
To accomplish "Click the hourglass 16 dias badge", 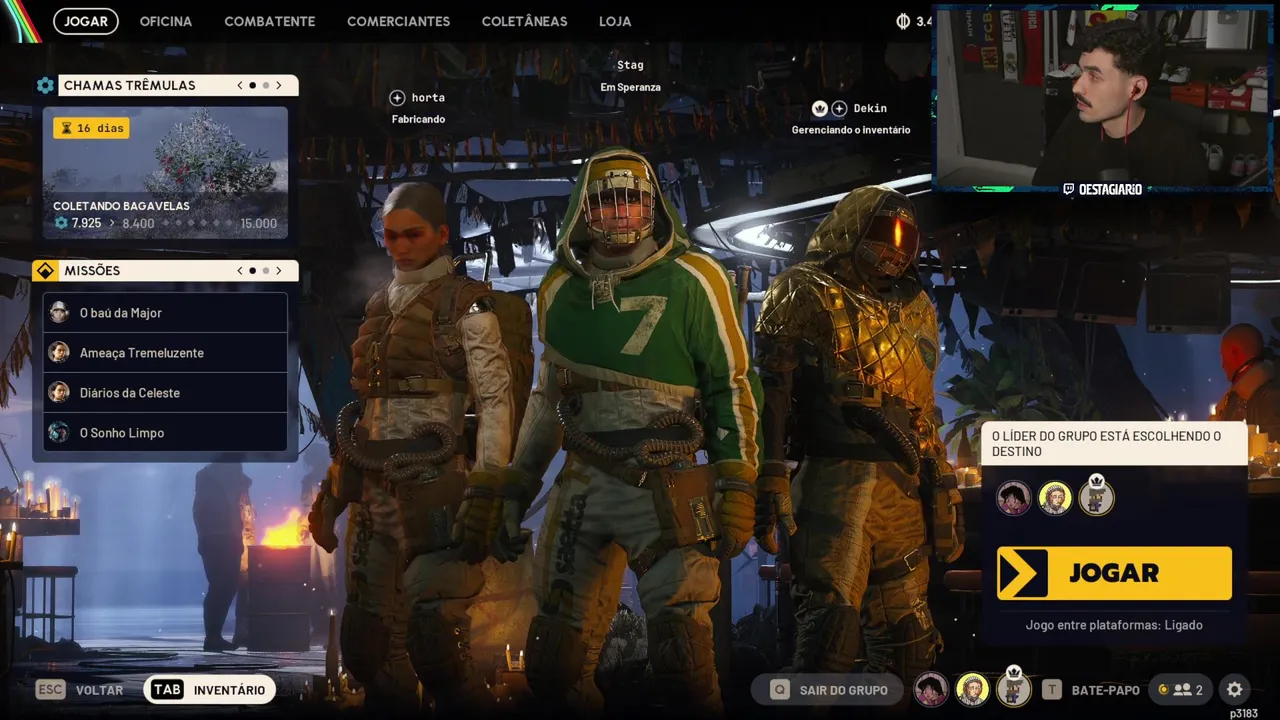I will (x=91, y=128).
